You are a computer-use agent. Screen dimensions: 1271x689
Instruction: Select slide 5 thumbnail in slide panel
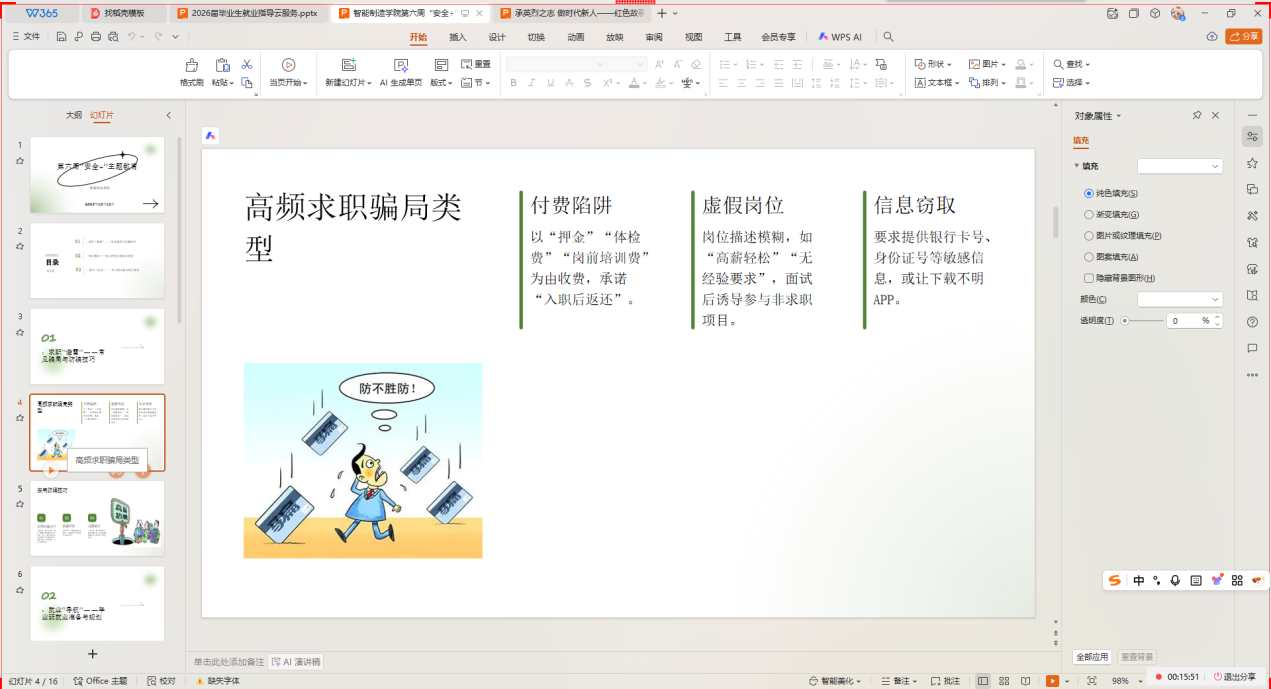pos(97,518)
